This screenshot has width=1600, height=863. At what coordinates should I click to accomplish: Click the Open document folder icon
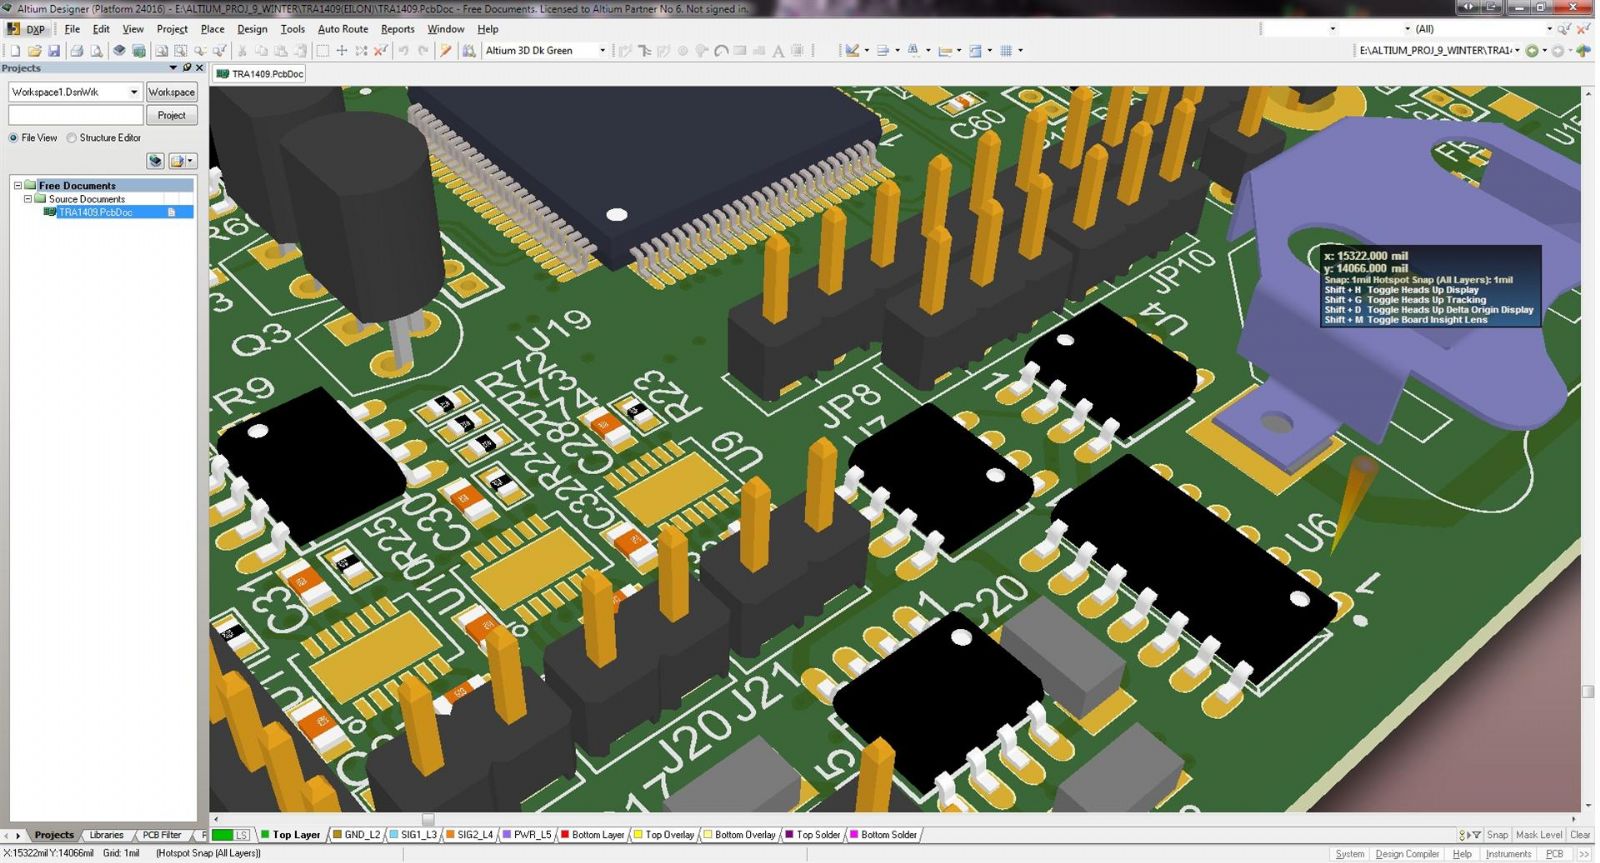34,51
